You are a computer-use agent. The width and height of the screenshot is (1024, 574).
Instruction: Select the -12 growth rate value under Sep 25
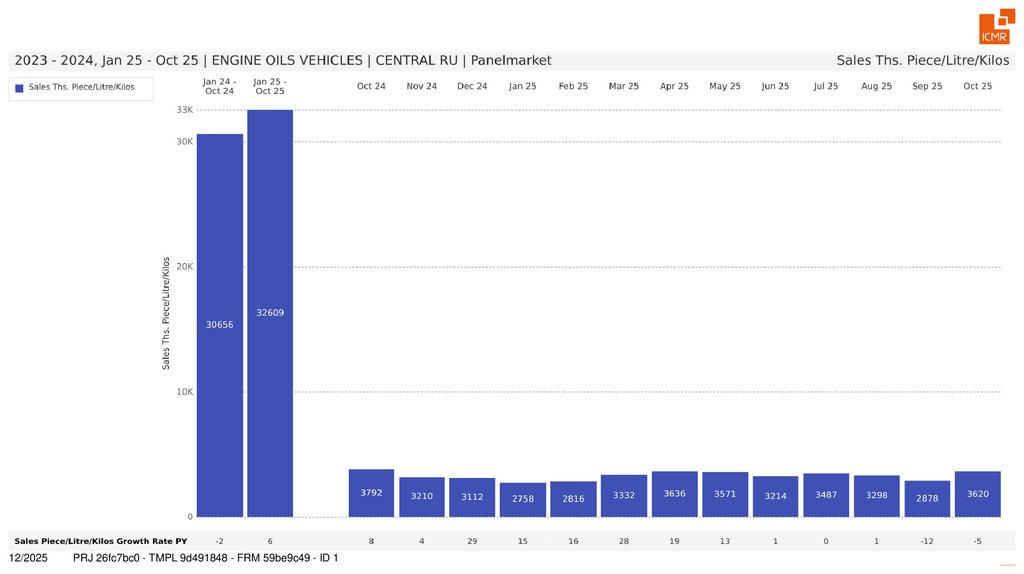click(927, 541)
